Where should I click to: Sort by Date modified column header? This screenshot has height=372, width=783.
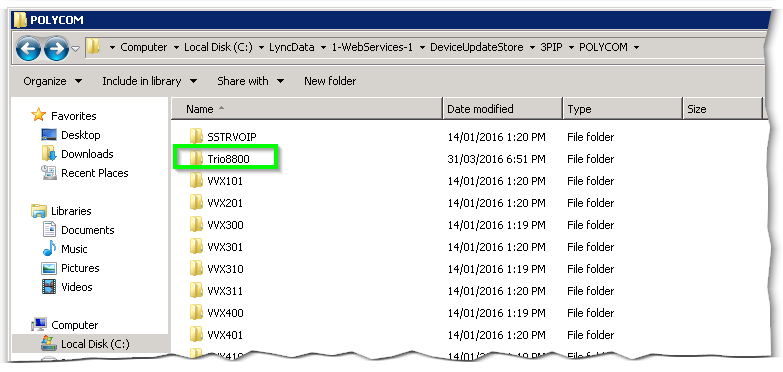pos(502,109)
